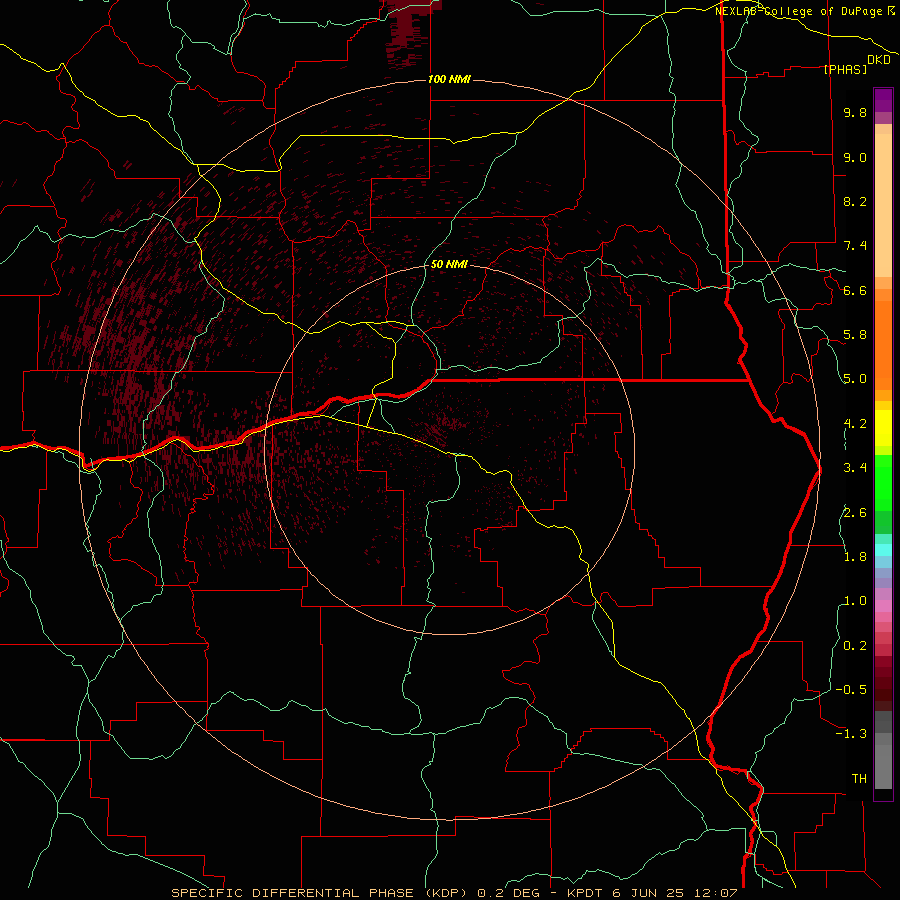Click the 1.8 value on the color scale
Image resolution: width=900 pixels, height=900 pixels.
coord(855,557)
